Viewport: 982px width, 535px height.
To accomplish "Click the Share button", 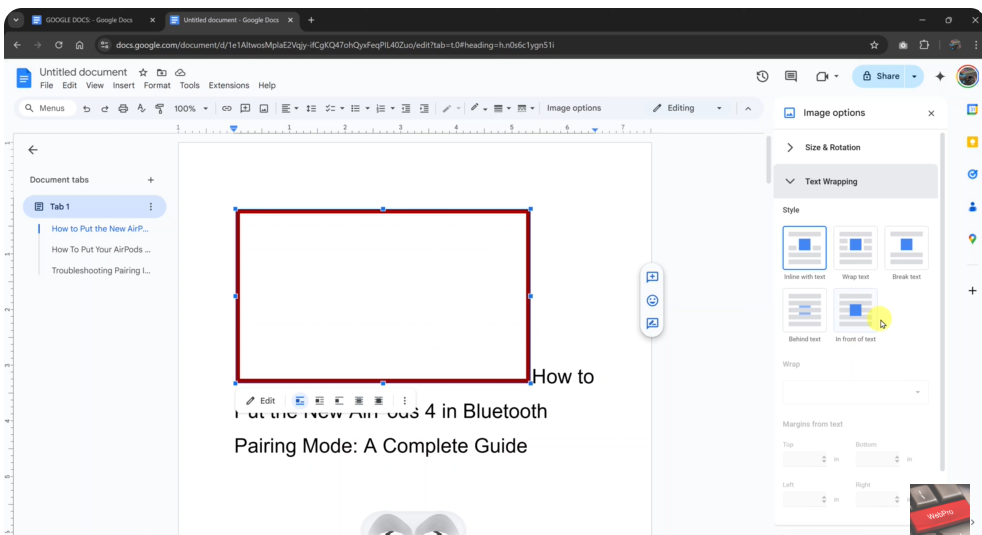I will (x=881, y=76).
